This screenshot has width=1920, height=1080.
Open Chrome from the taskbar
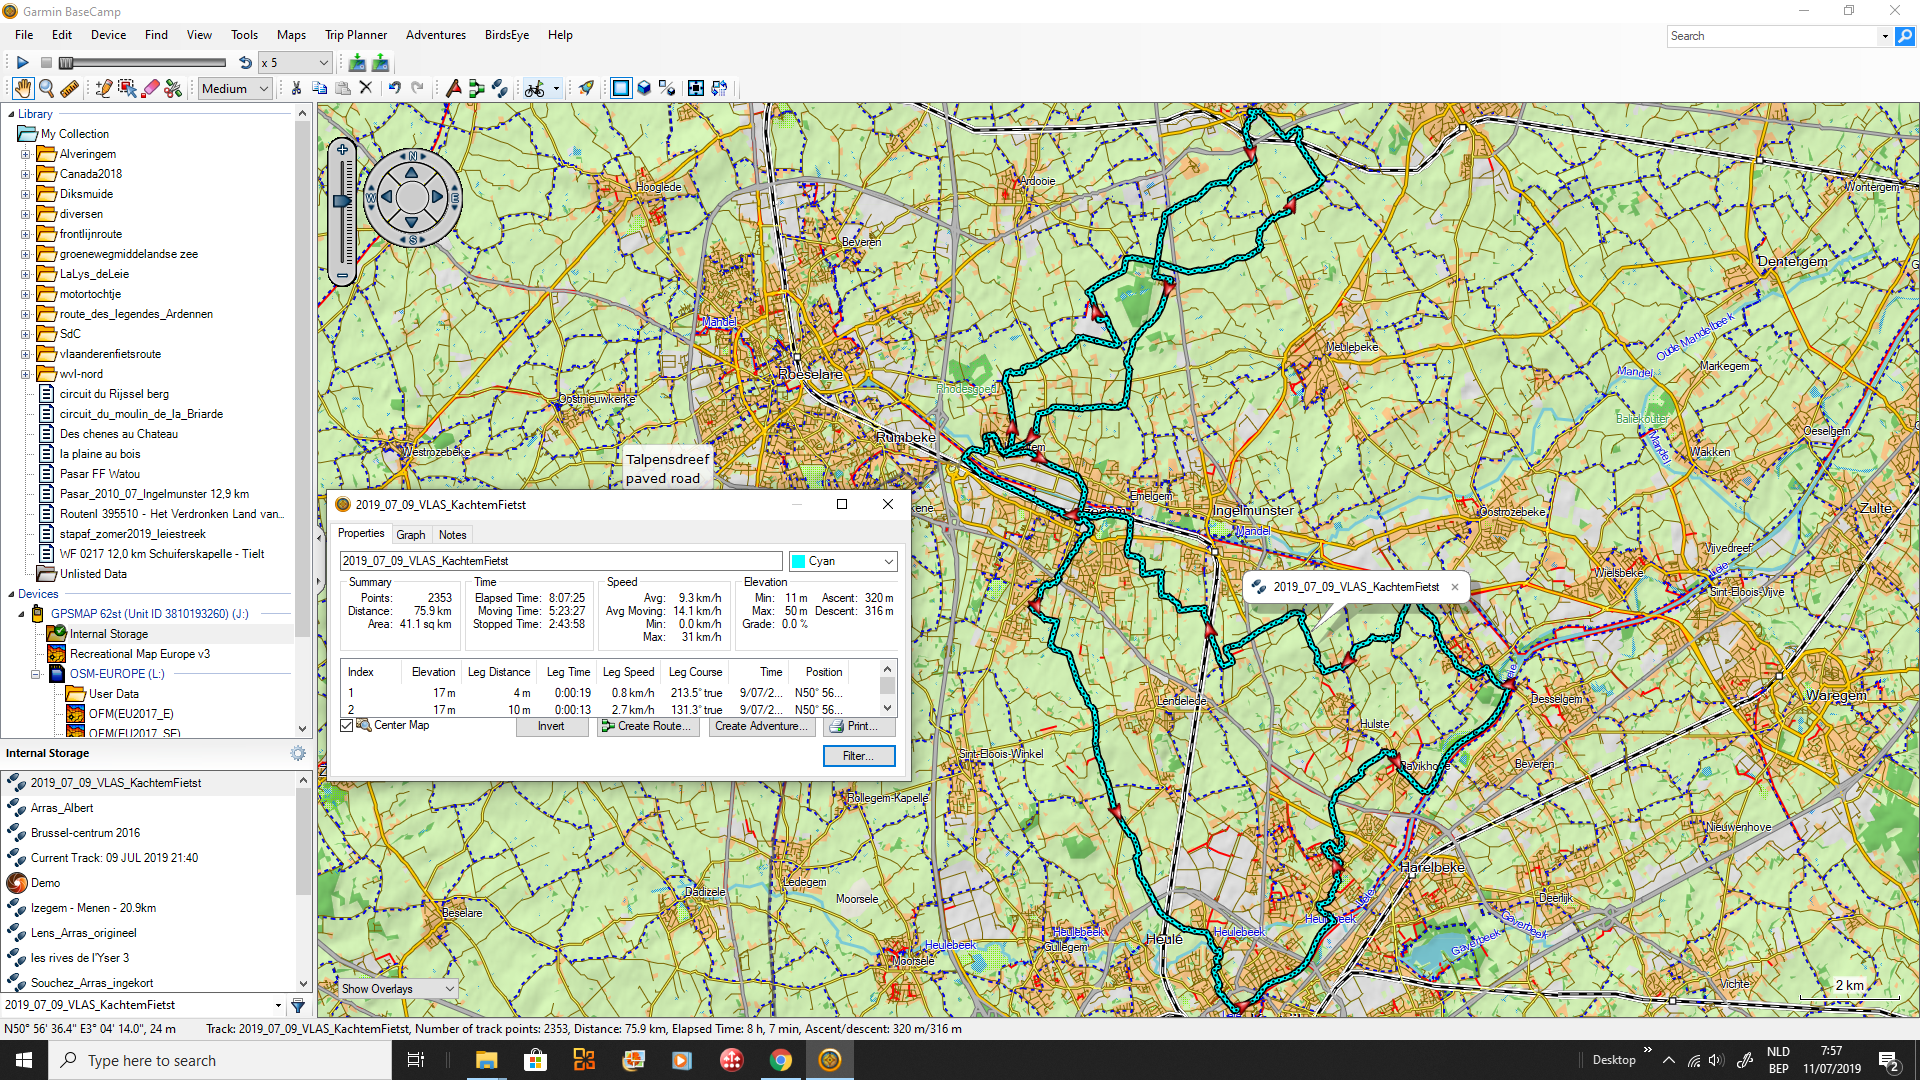tap(780, 1060)
